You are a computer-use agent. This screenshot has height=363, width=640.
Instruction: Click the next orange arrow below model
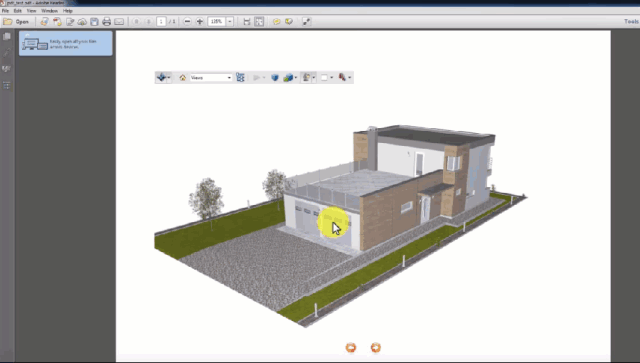pyautogui.click(x=376, y=347)
